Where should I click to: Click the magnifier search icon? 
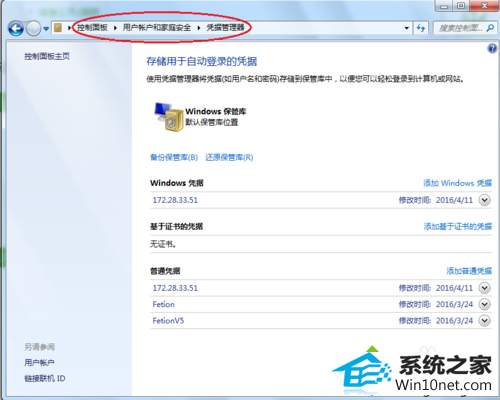pos(490,28)
